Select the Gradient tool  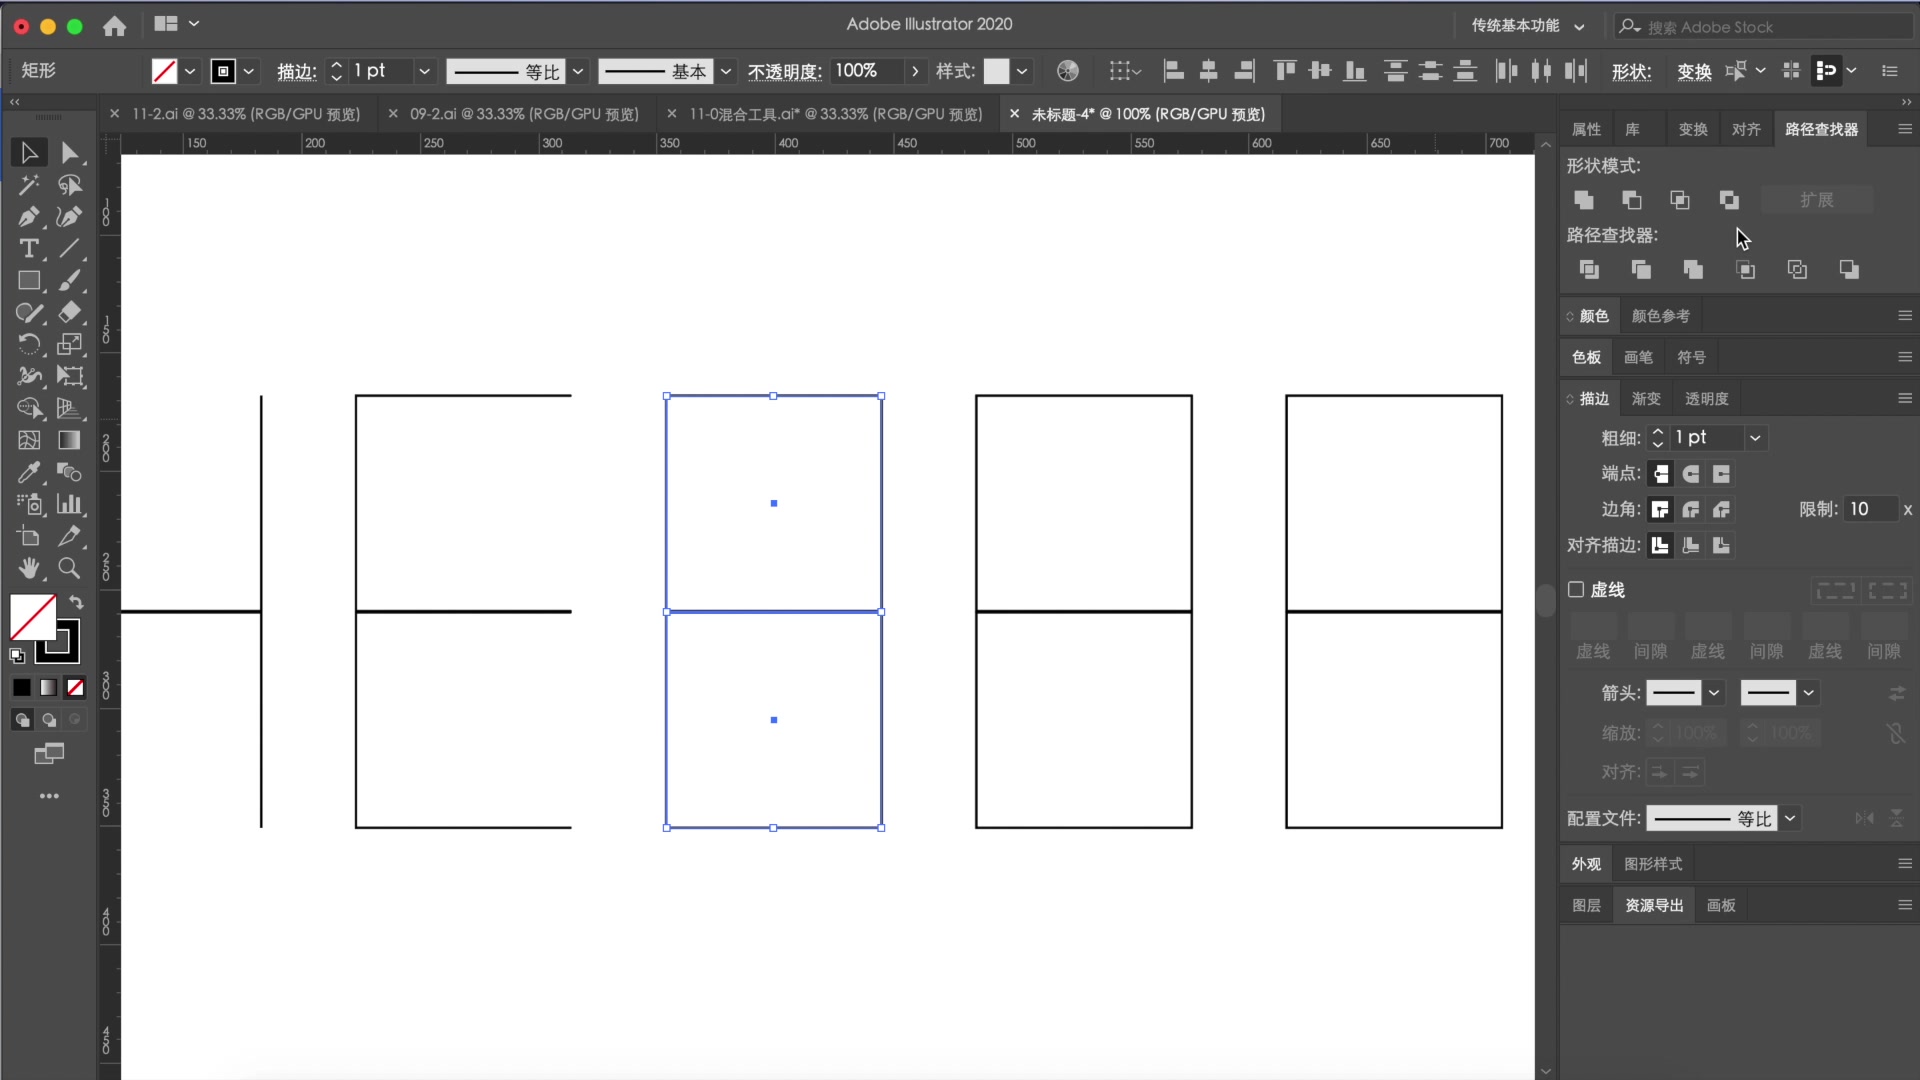[x=69, y=440]
